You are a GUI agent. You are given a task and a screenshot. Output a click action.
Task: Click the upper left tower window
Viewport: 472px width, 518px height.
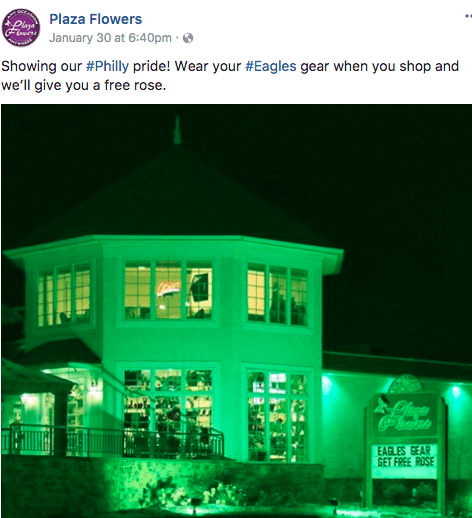[x=64, y=294]
